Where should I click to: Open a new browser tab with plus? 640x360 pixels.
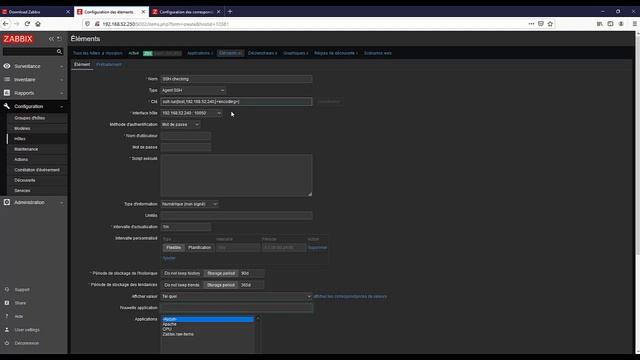(x=230, y=11)
